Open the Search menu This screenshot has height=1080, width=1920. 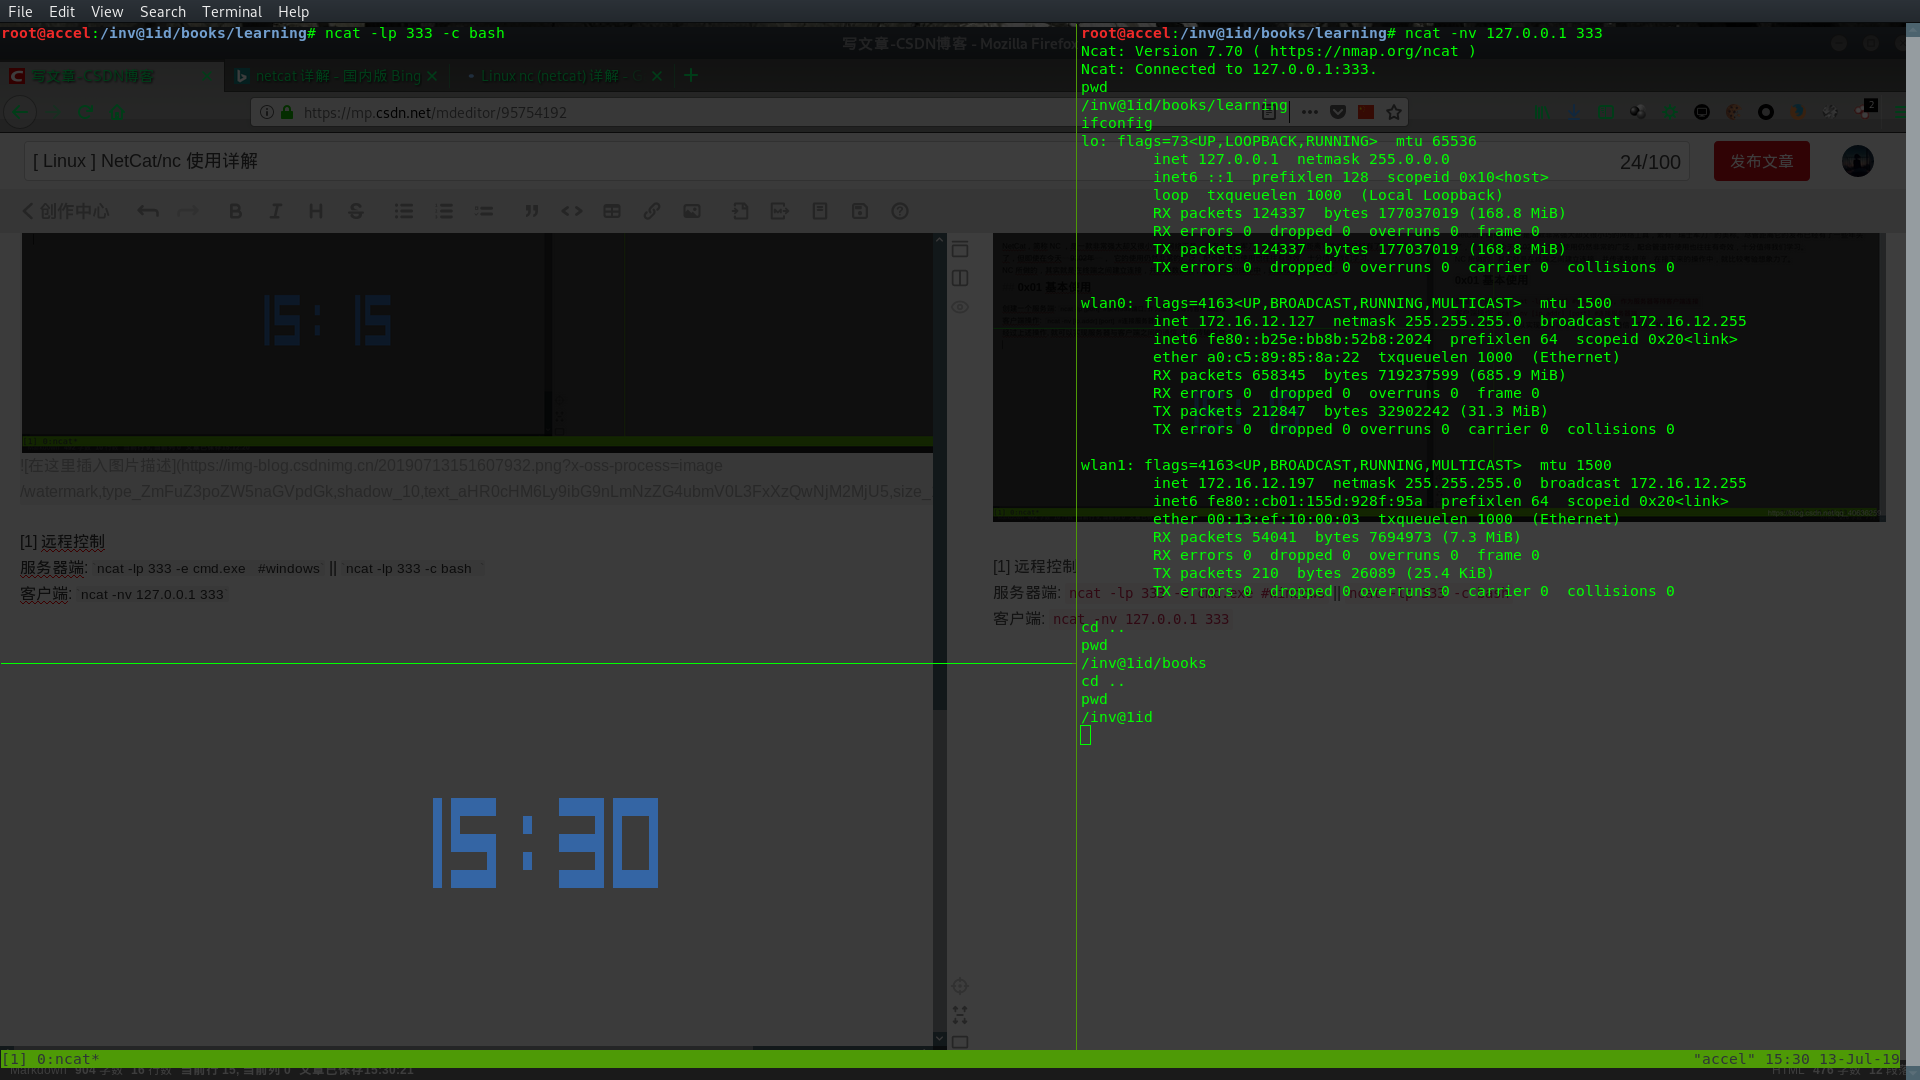point(162,11)
